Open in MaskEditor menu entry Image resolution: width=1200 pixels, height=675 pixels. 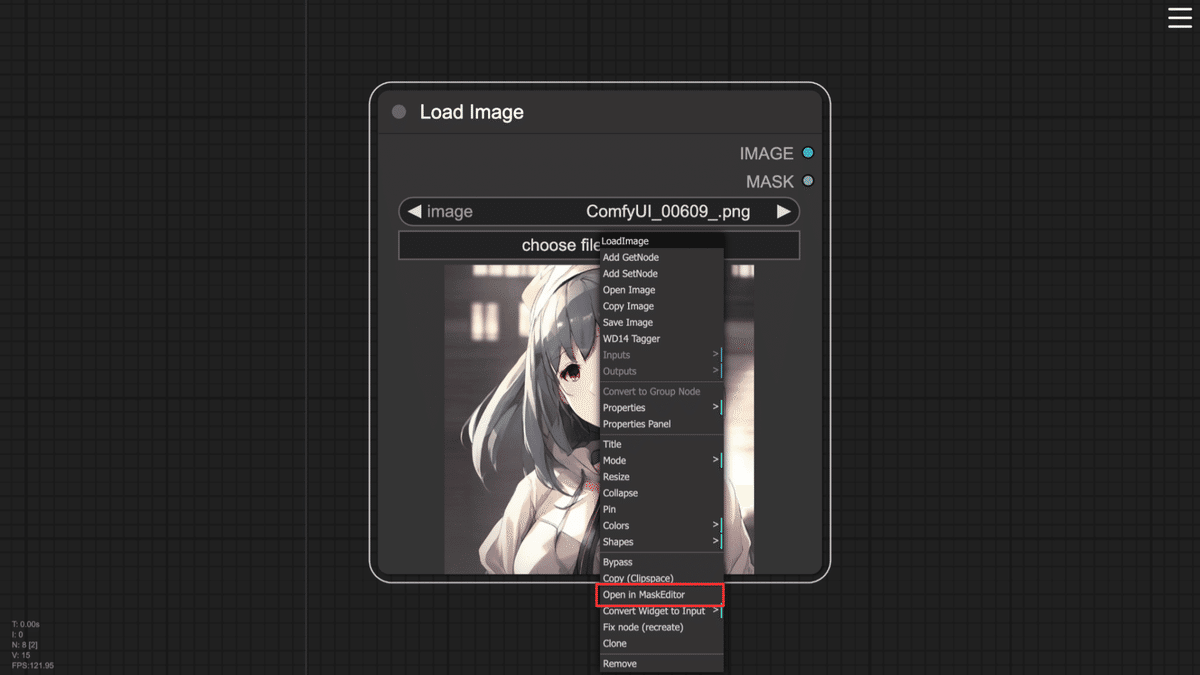661,594
